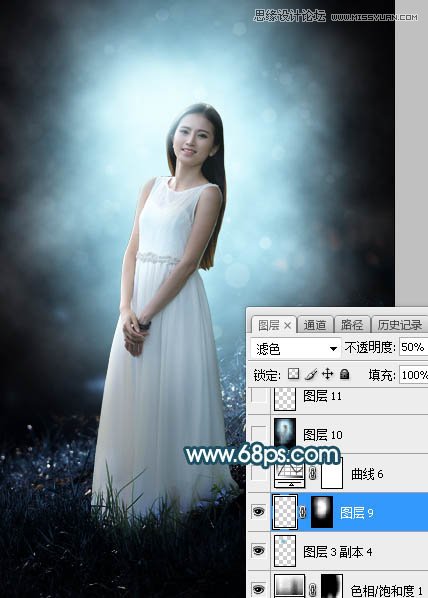Click mask link icon on 曲线 6
Image resolution: width=428 pixels, height=598 pixels.
313,474
